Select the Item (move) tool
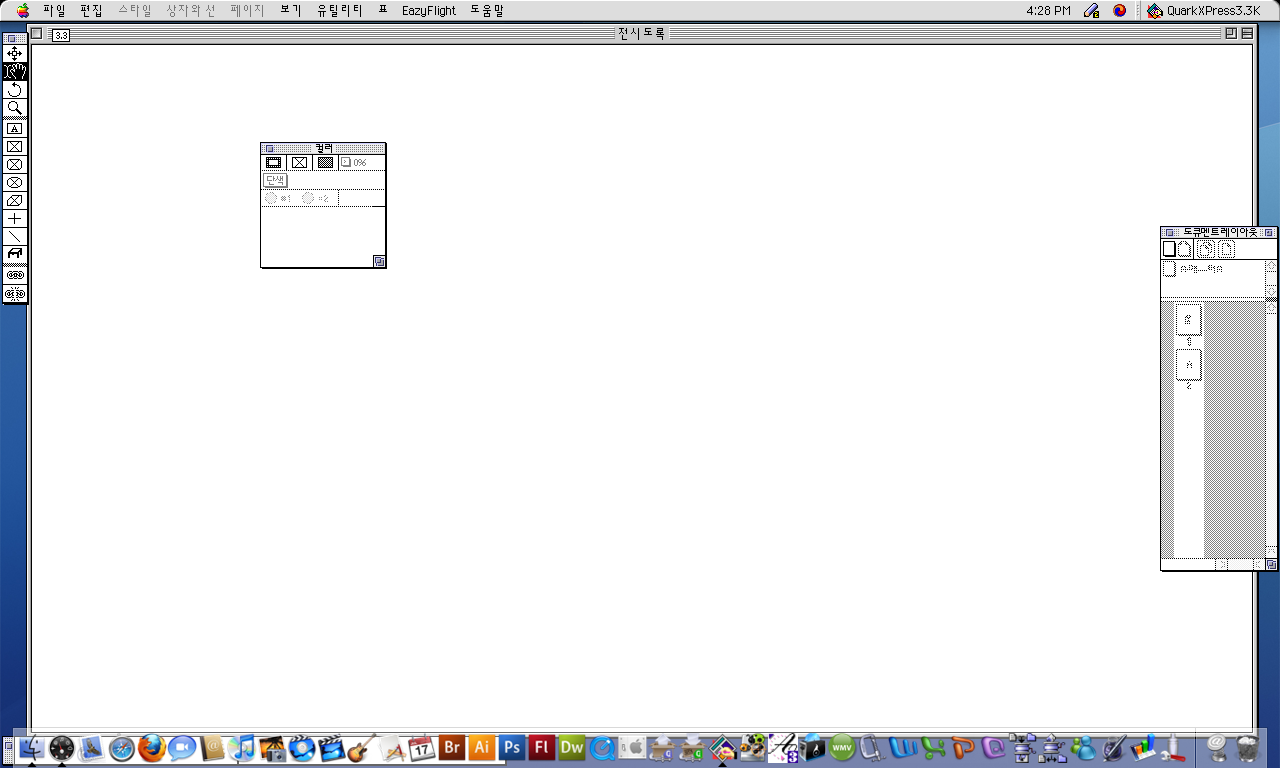The width and height of the screenshot is (1280, 768). pos(14,53)
